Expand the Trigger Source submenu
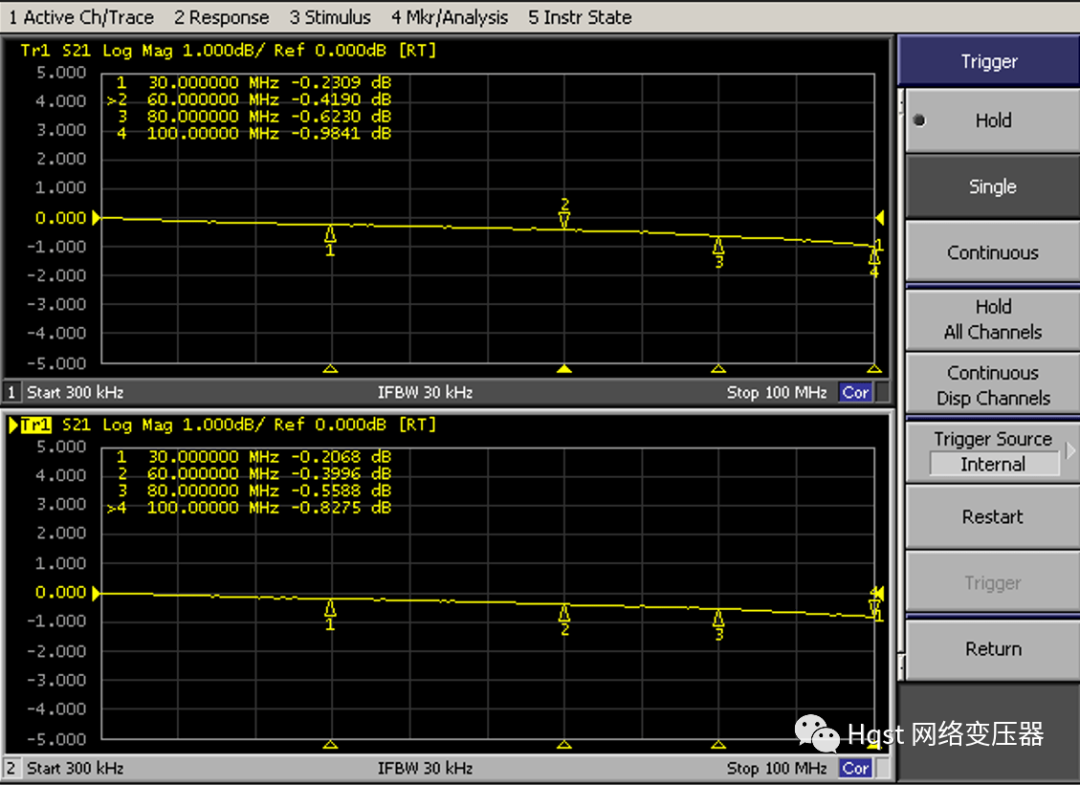This screenshot has width=1080, height=785. (x=992, y=451)
